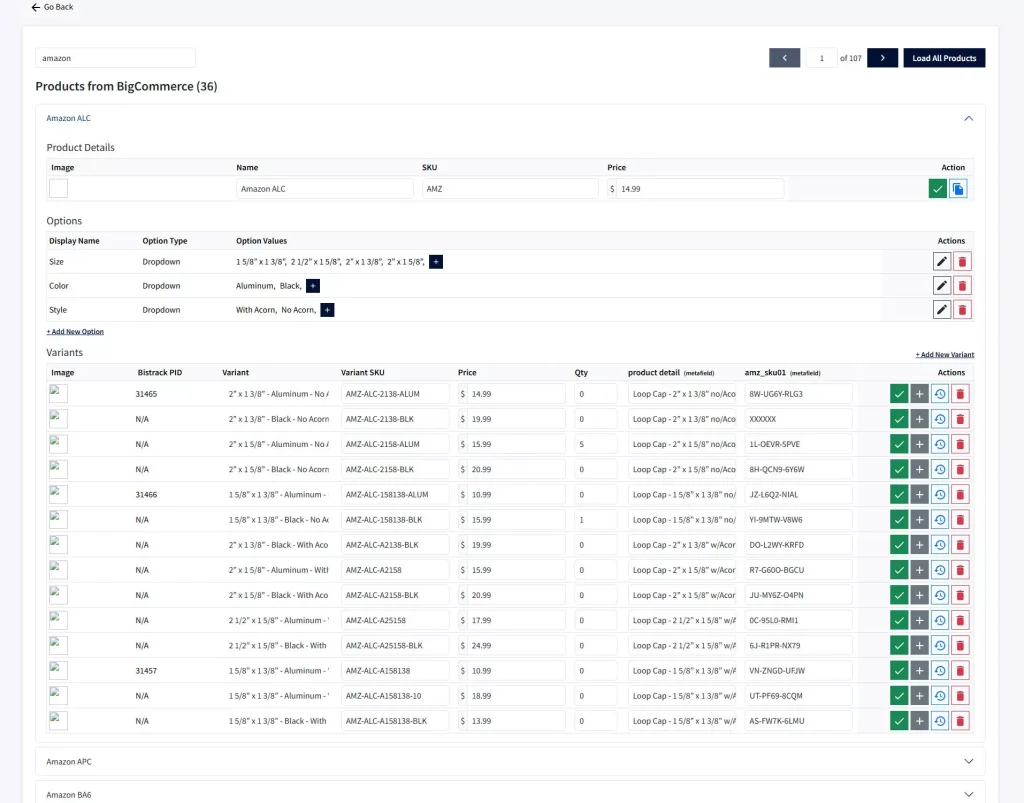Collapse the Amazon ALC section

(968, 118)
